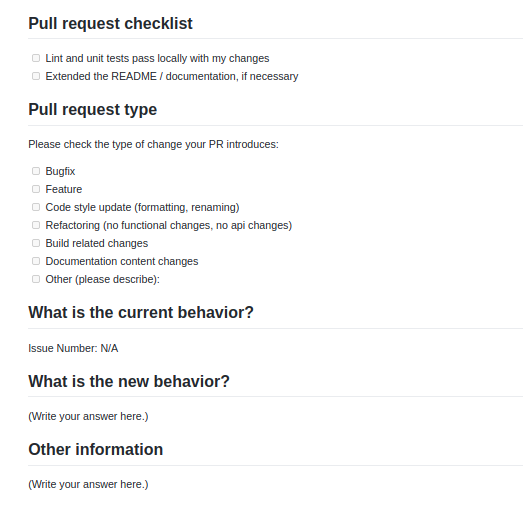Click the What is the current behavior heading

[141, 313]
